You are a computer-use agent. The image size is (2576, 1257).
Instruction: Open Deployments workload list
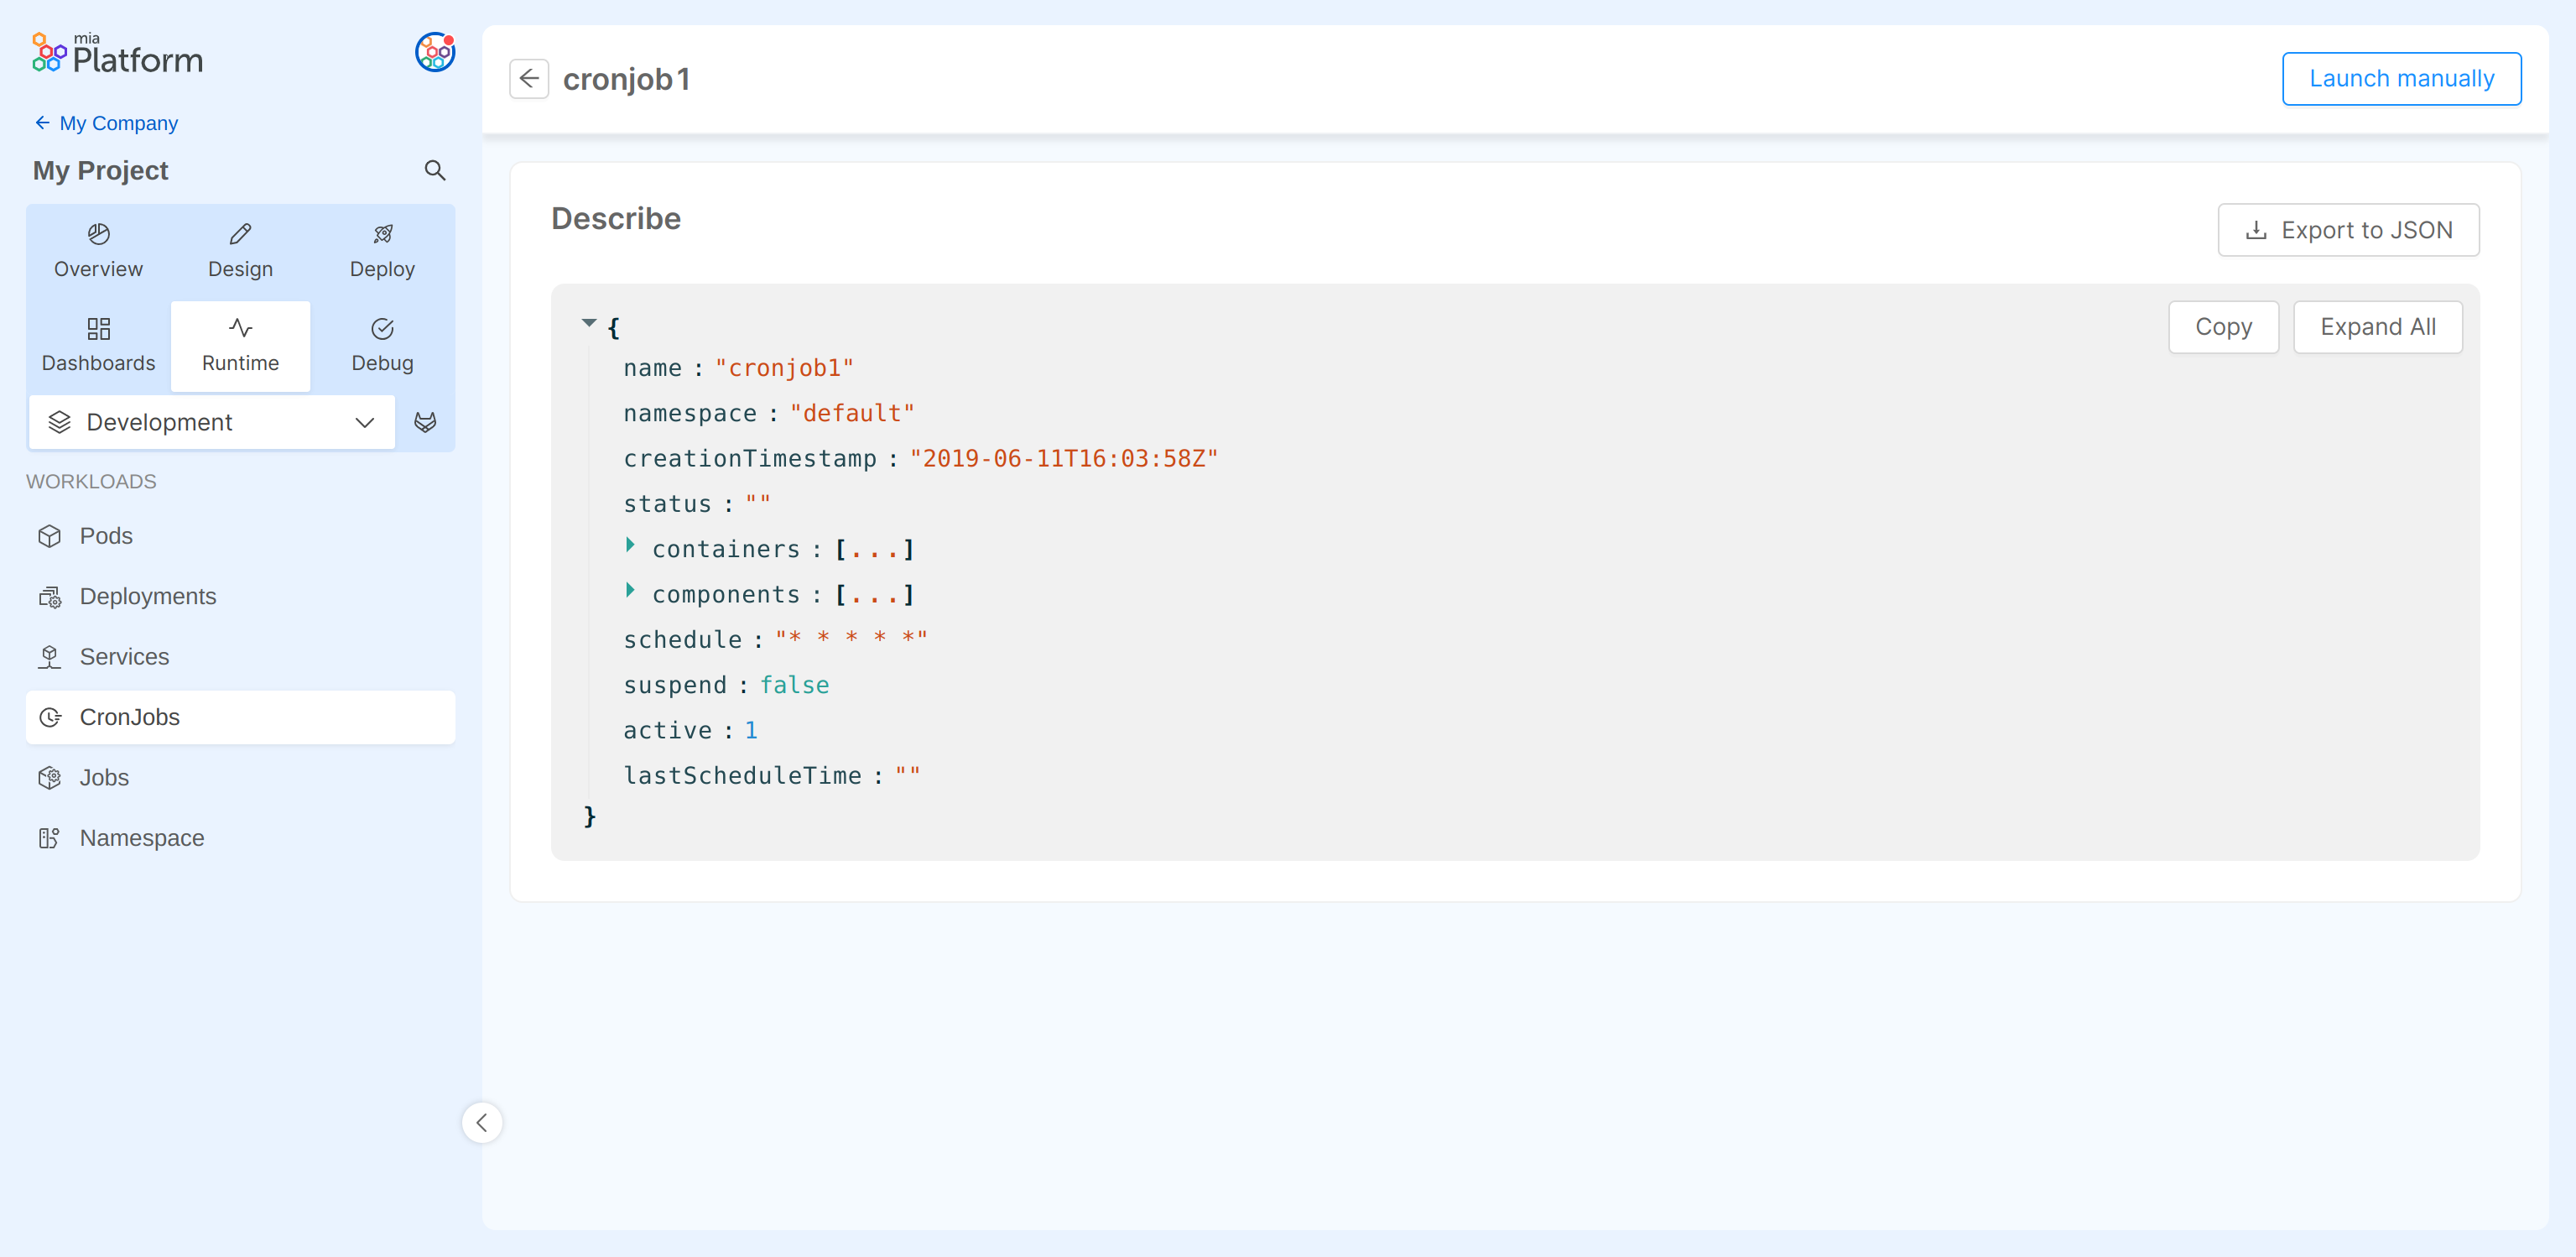coord(147,596)
